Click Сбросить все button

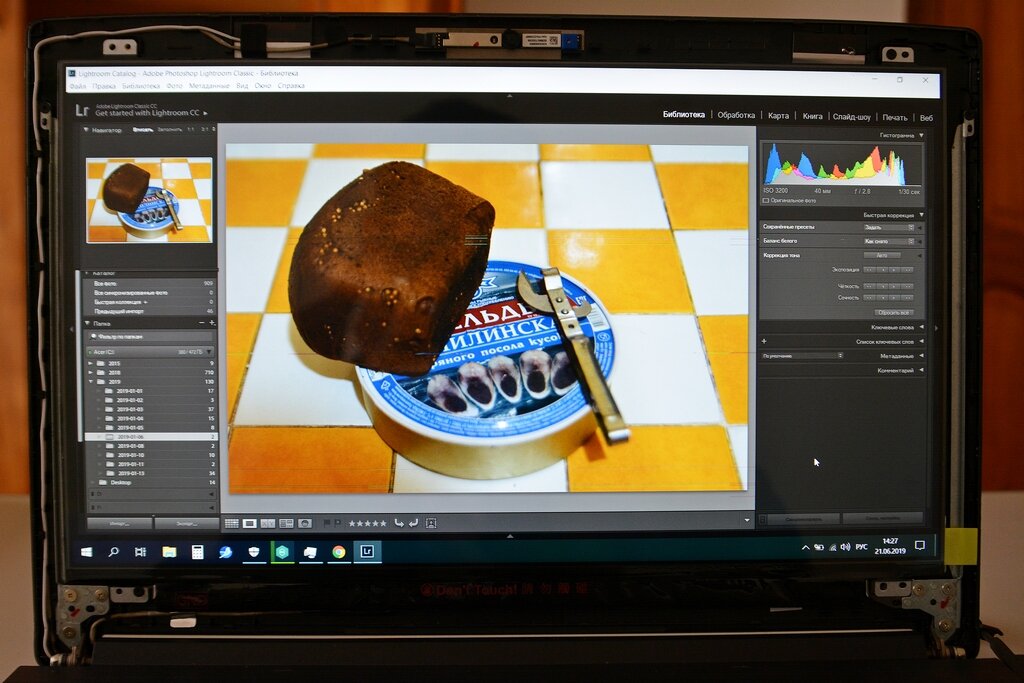tap(893, 313)
